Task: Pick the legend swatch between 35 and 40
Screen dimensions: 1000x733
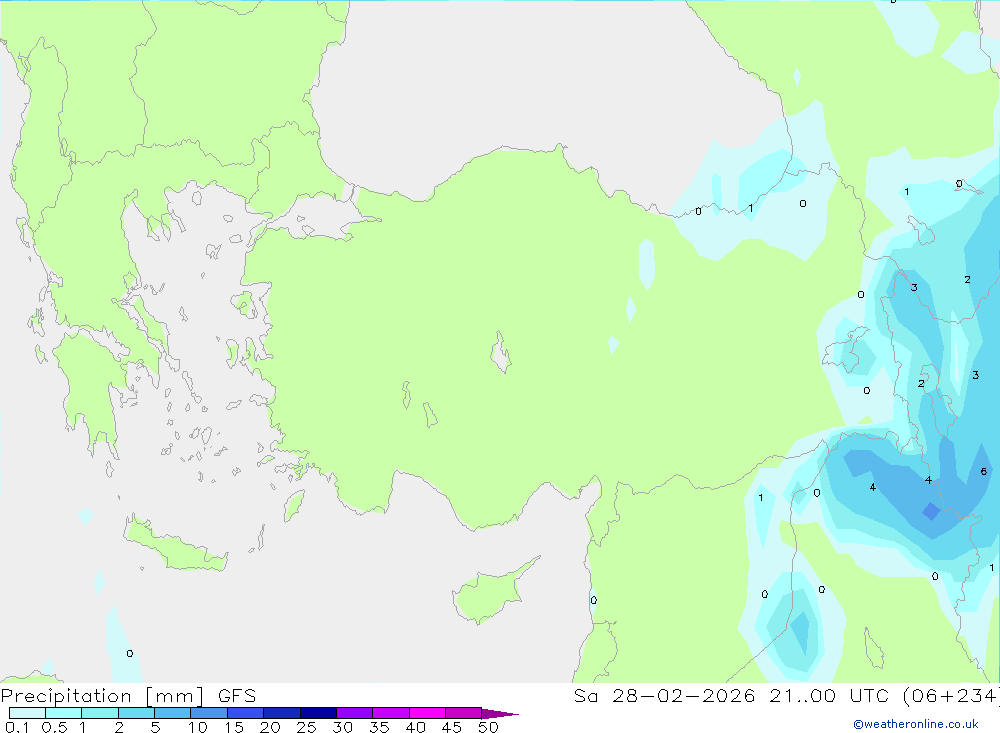Action: point(390,713)
